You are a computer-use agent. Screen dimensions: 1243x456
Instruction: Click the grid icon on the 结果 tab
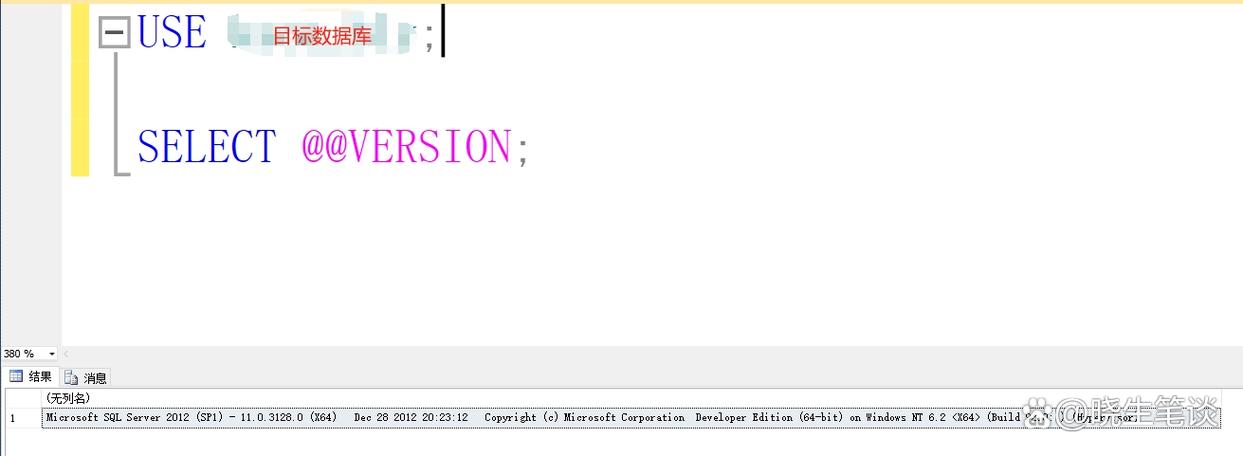pyautogui.click(x=16, y=377)
